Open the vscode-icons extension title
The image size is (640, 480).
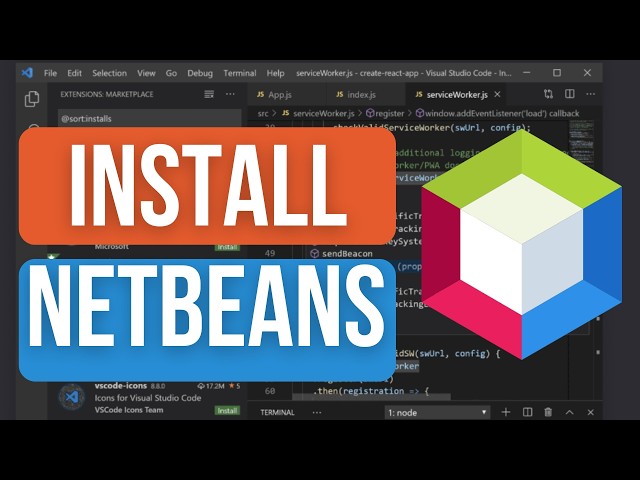120,386
